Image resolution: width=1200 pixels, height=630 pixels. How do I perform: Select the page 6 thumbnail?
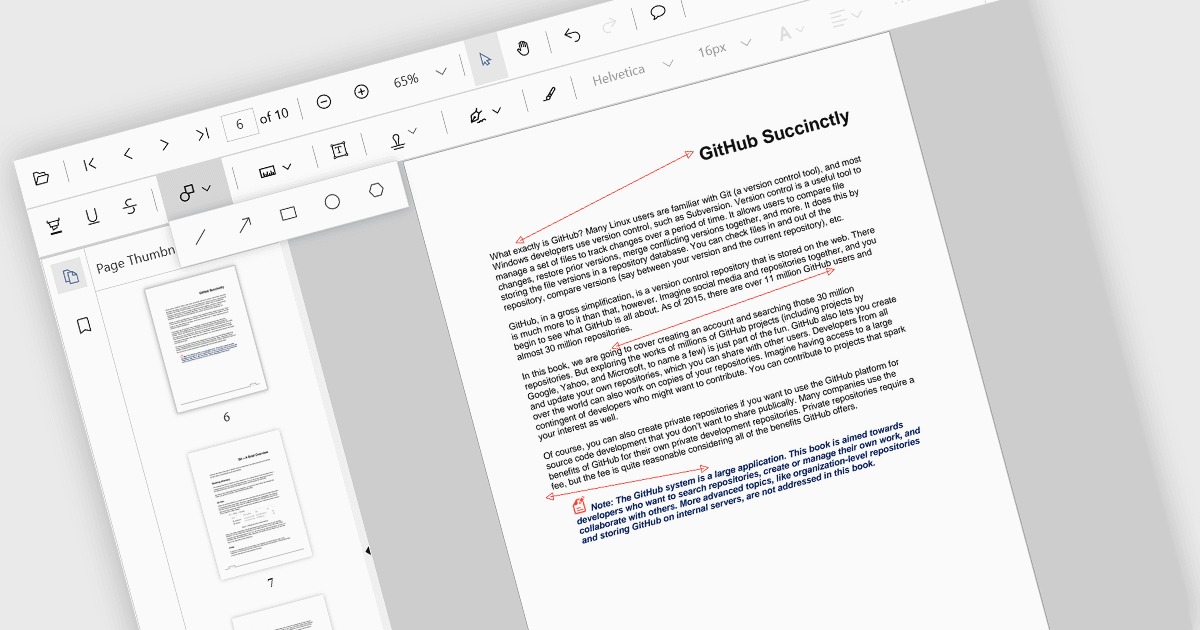(208, 337)
